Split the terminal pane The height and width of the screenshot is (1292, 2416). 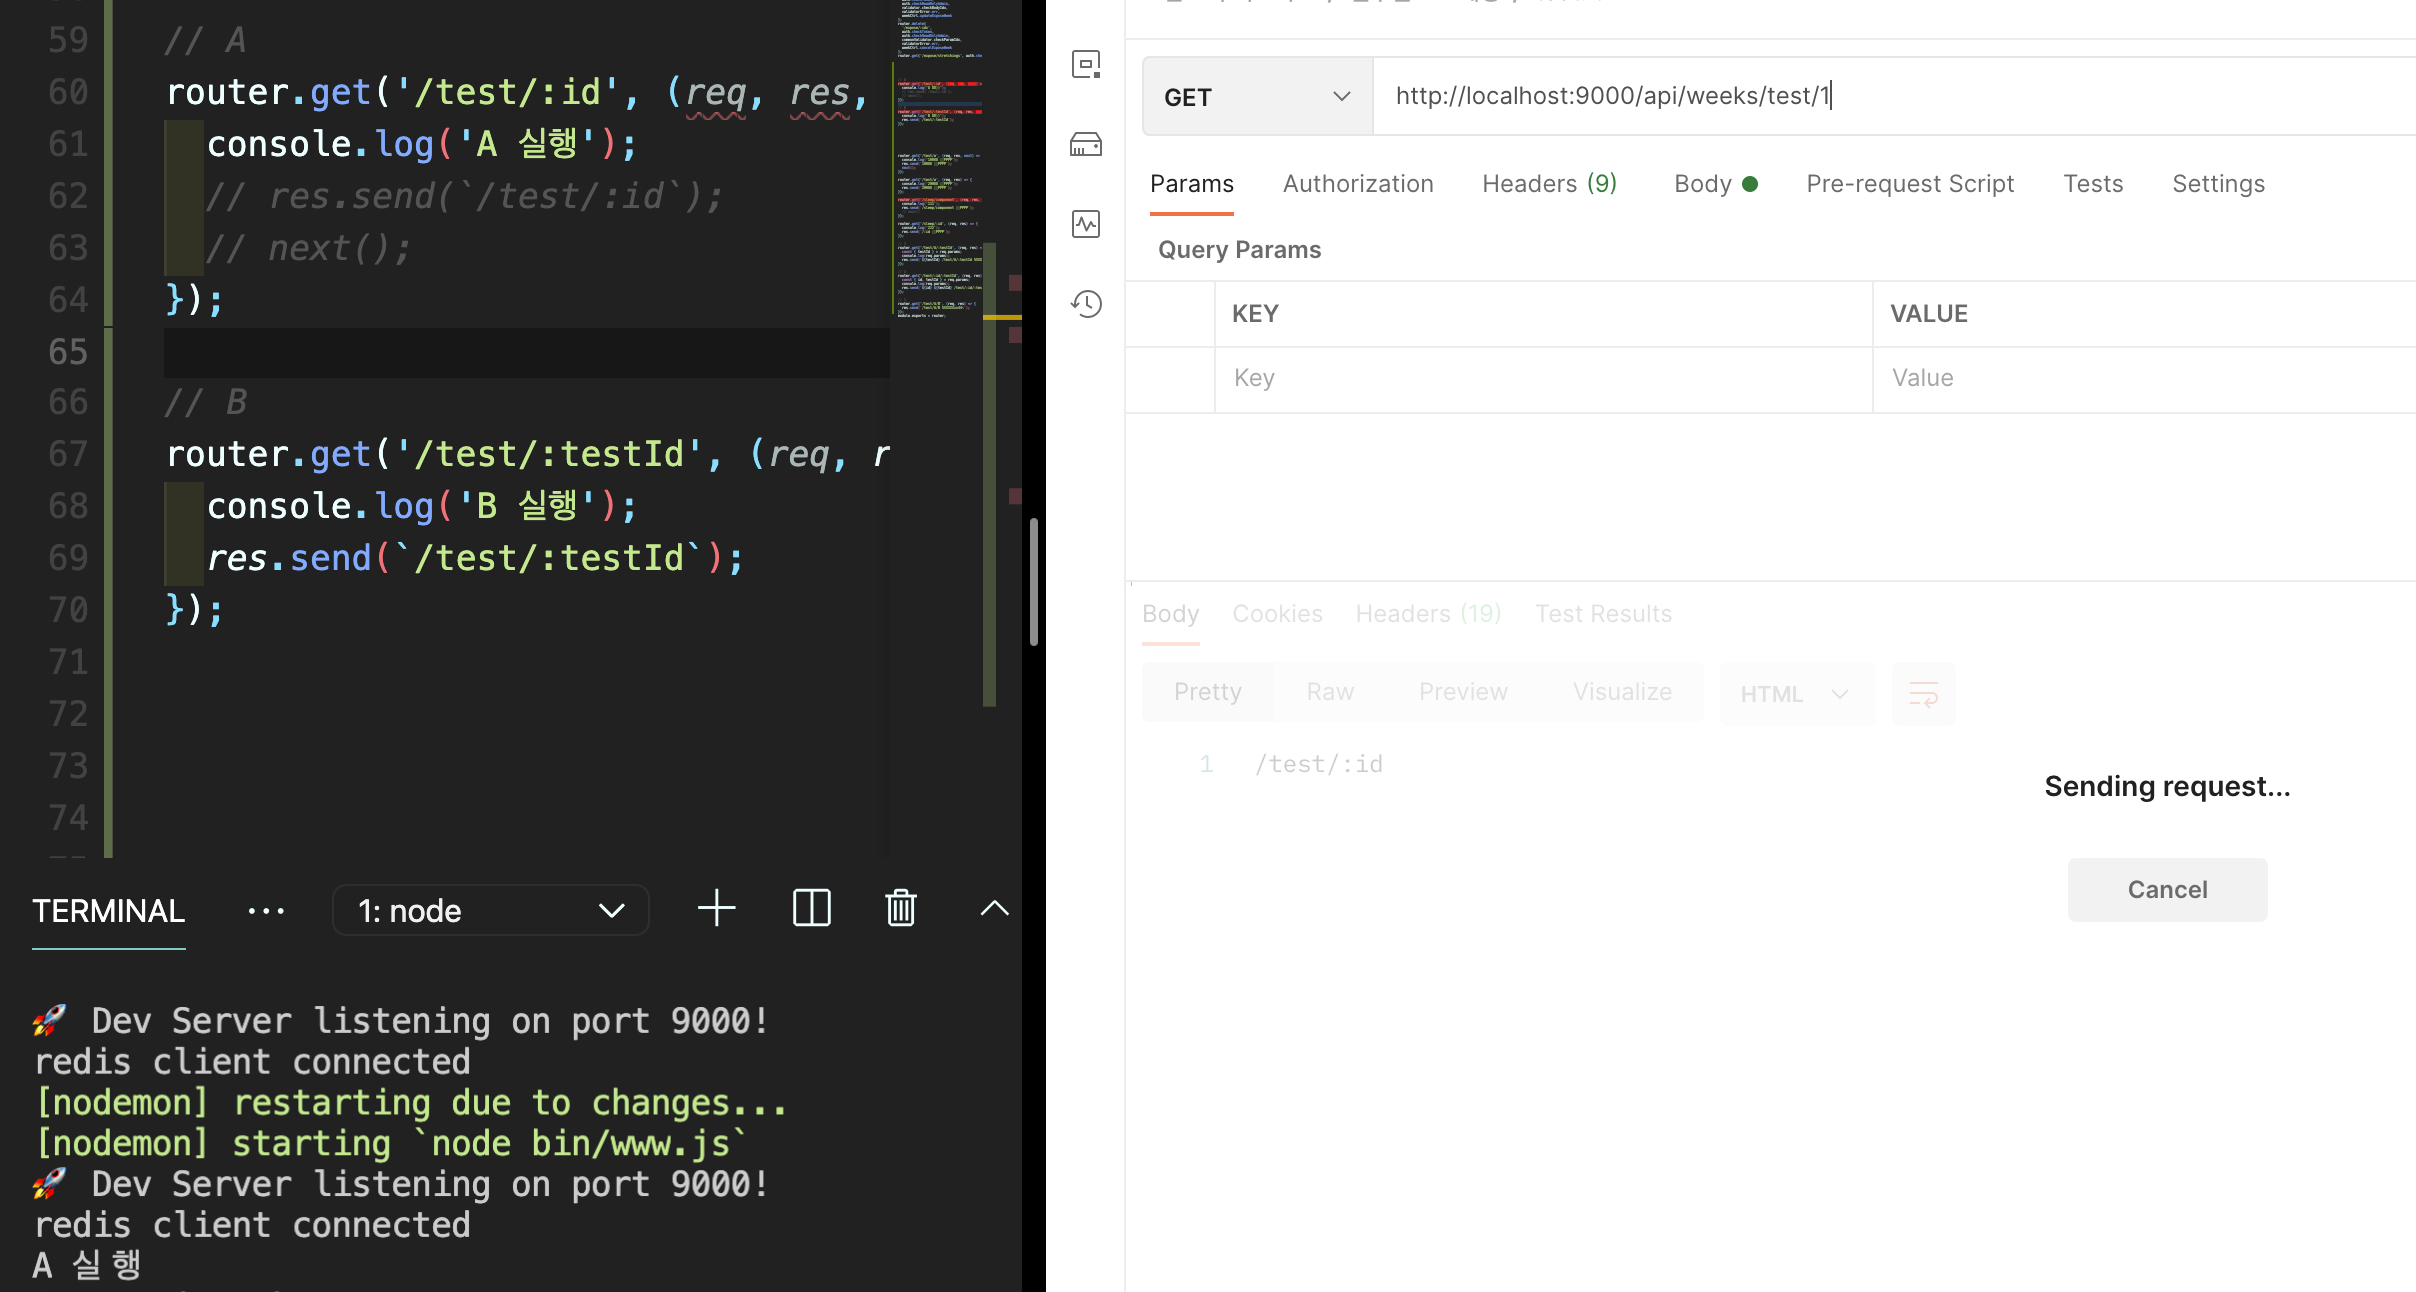(811, 909)
